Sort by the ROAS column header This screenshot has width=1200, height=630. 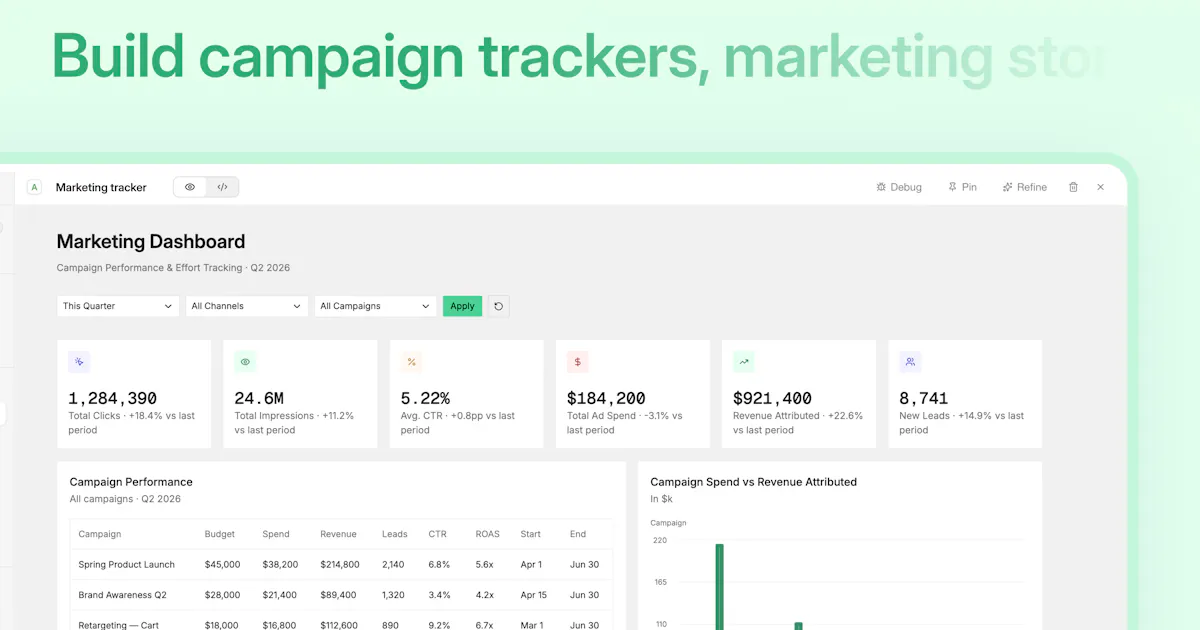(487, 534)
